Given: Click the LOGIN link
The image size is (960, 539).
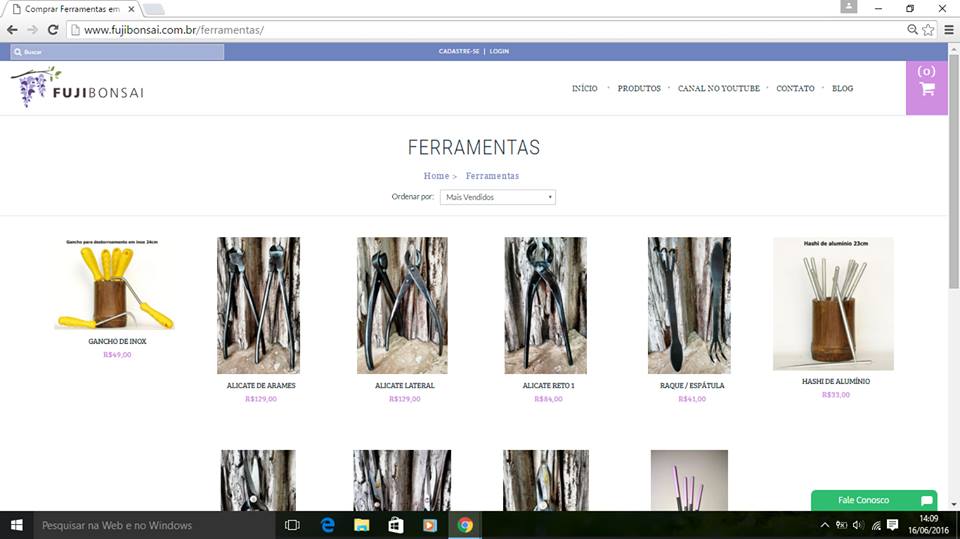Looking at the screenshot, I should pyautogui.click(x=499, y=51).
